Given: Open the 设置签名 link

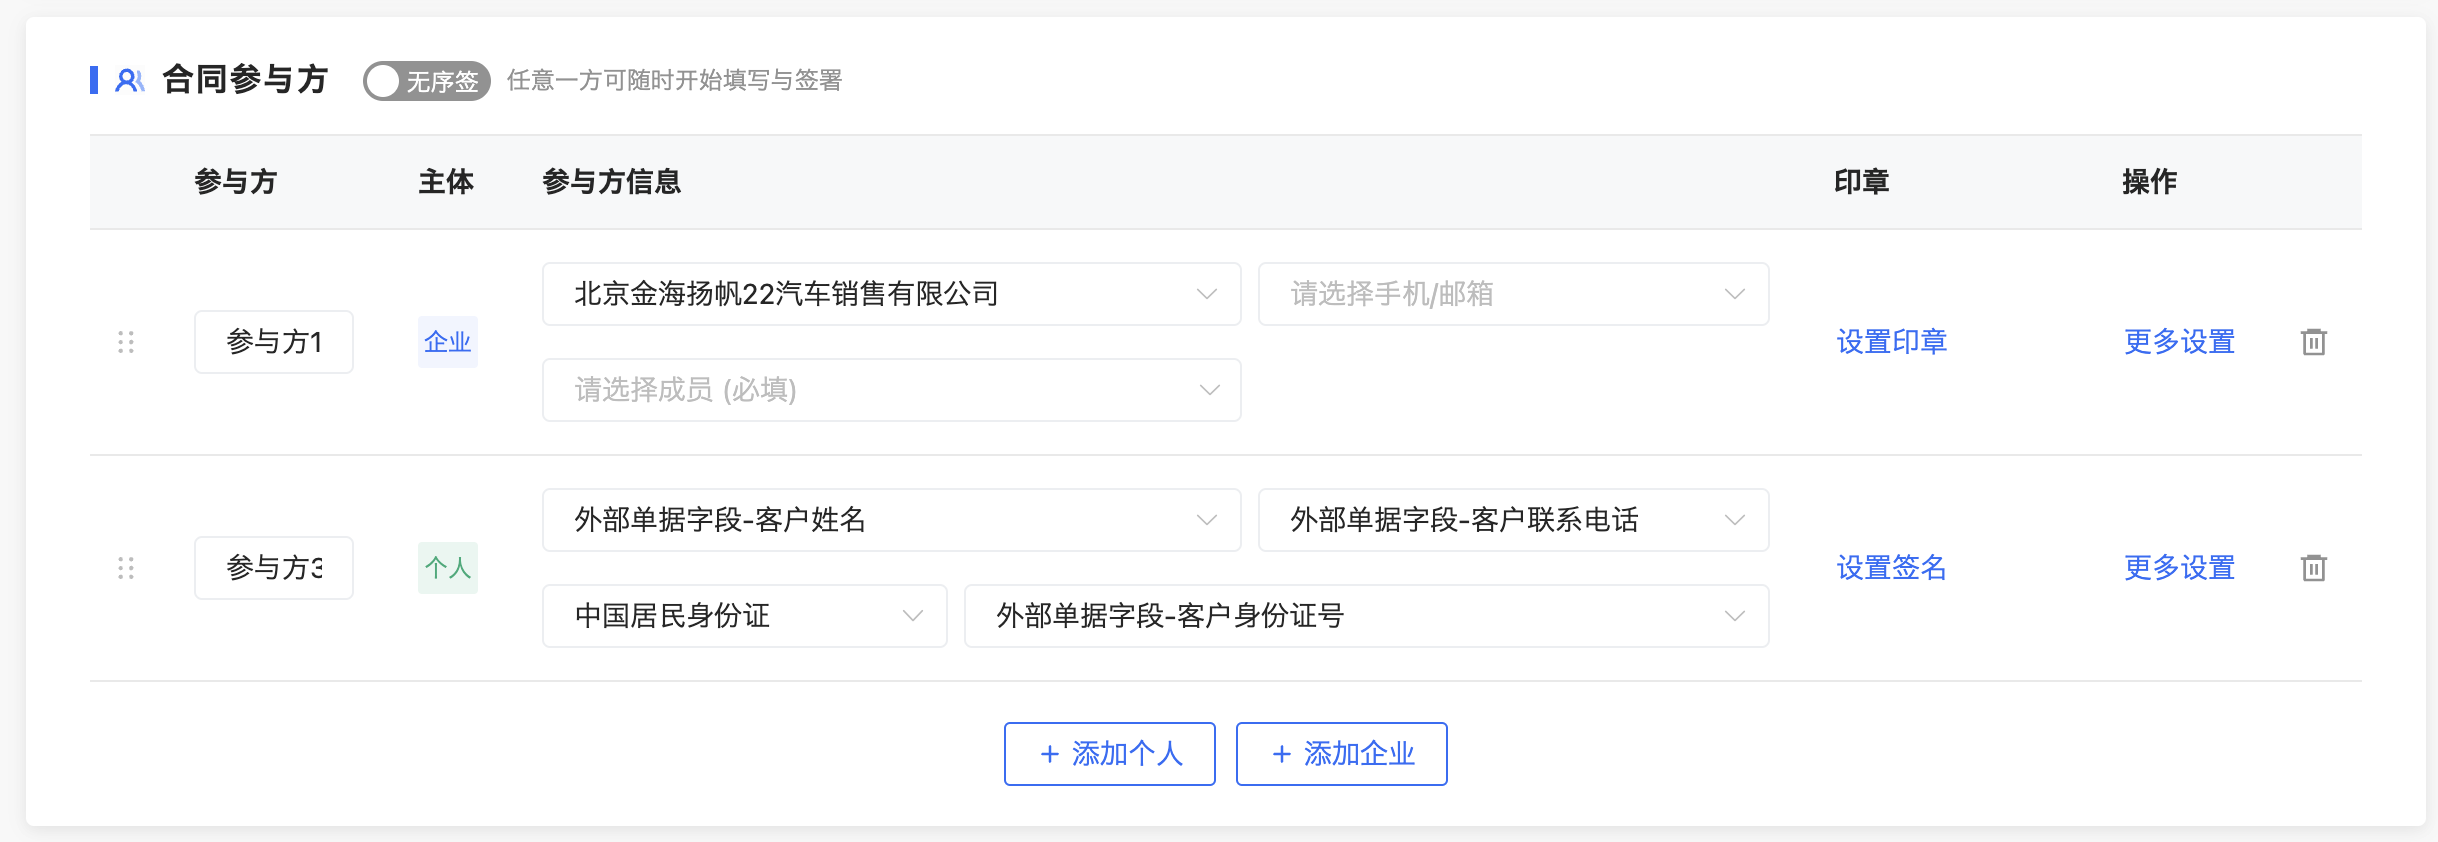Looking at the screenshot, I should (x=1892, y=568).
